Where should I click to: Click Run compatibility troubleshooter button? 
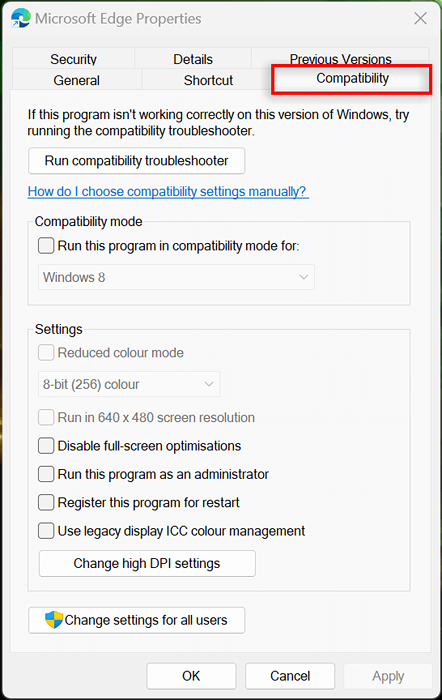coord(137,161)
